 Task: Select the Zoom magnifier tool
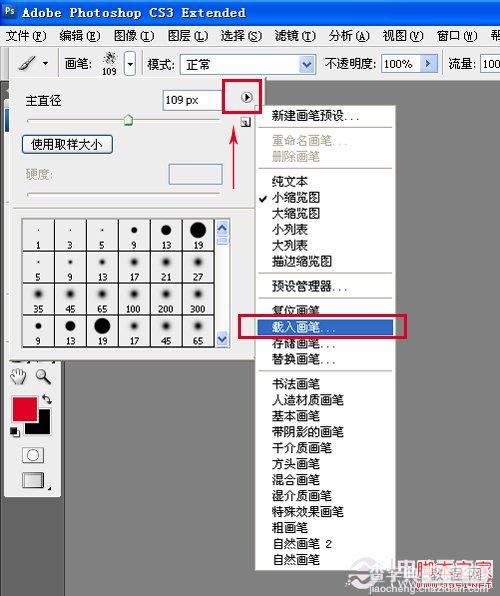point(43,376)
